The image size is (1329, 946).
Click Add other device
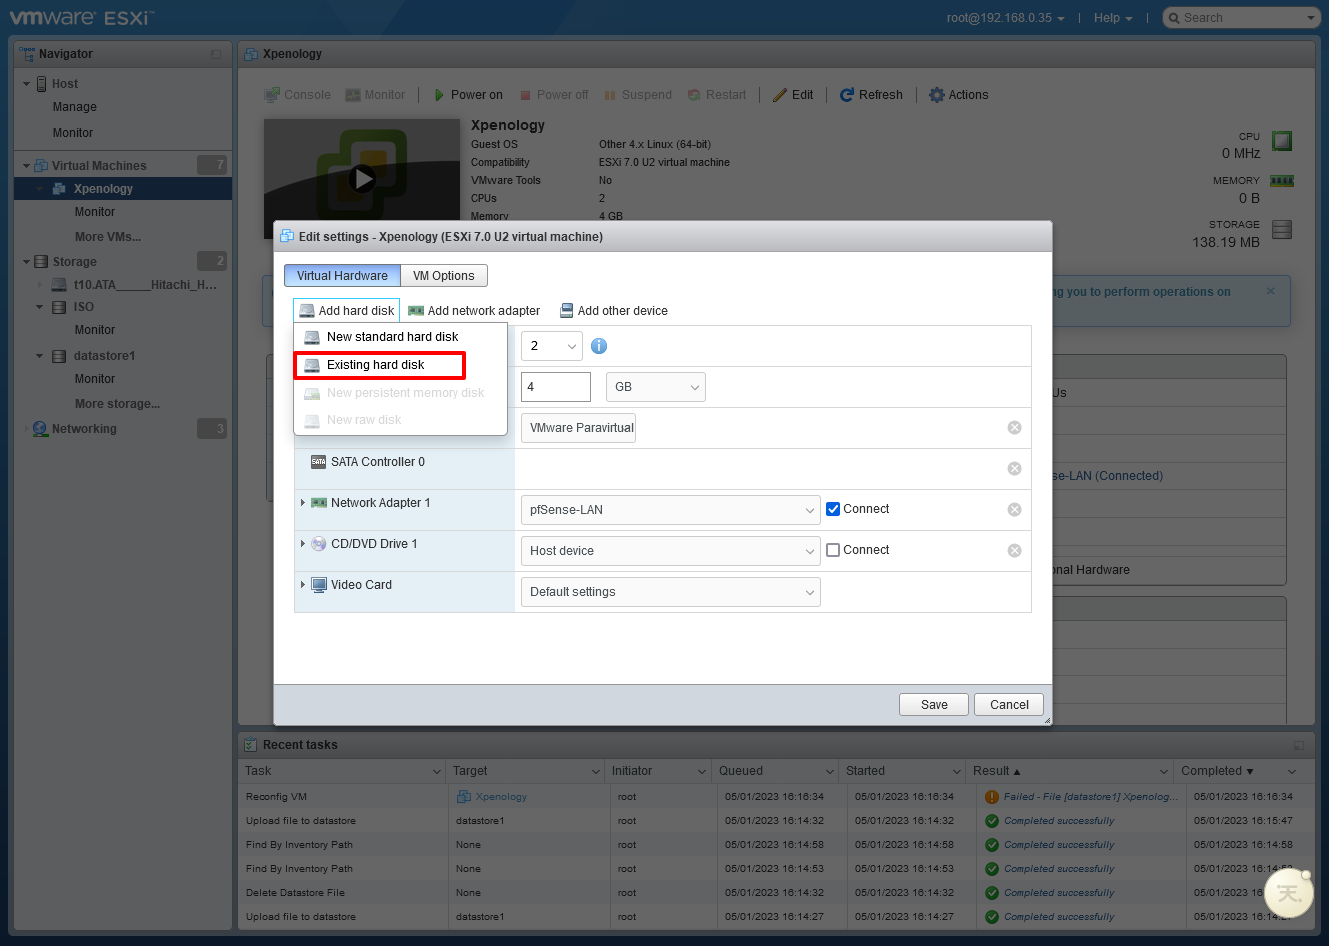coord(614,311)
